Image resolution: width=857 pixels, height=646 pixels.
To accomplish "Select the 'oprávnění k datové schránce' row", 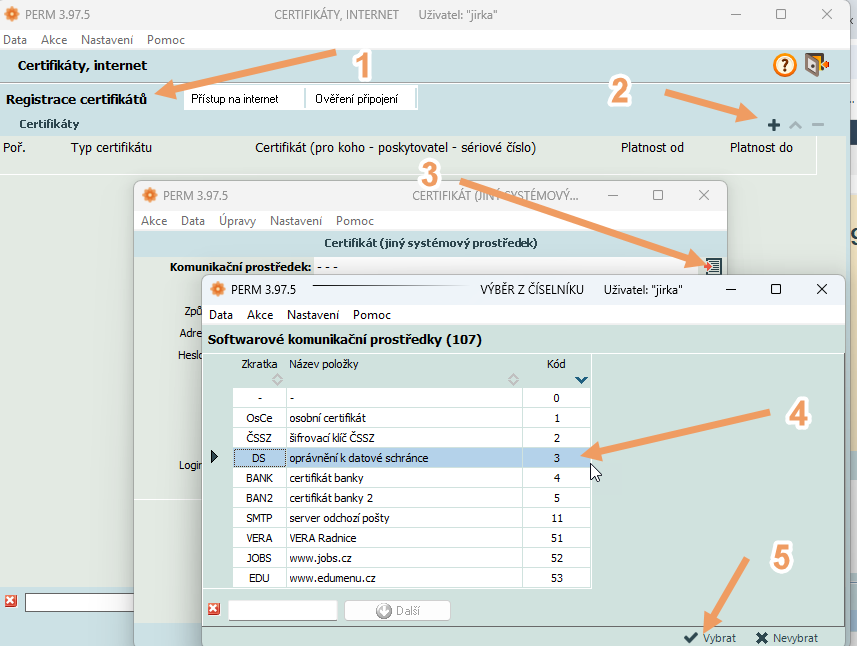I will pos(412,458).
